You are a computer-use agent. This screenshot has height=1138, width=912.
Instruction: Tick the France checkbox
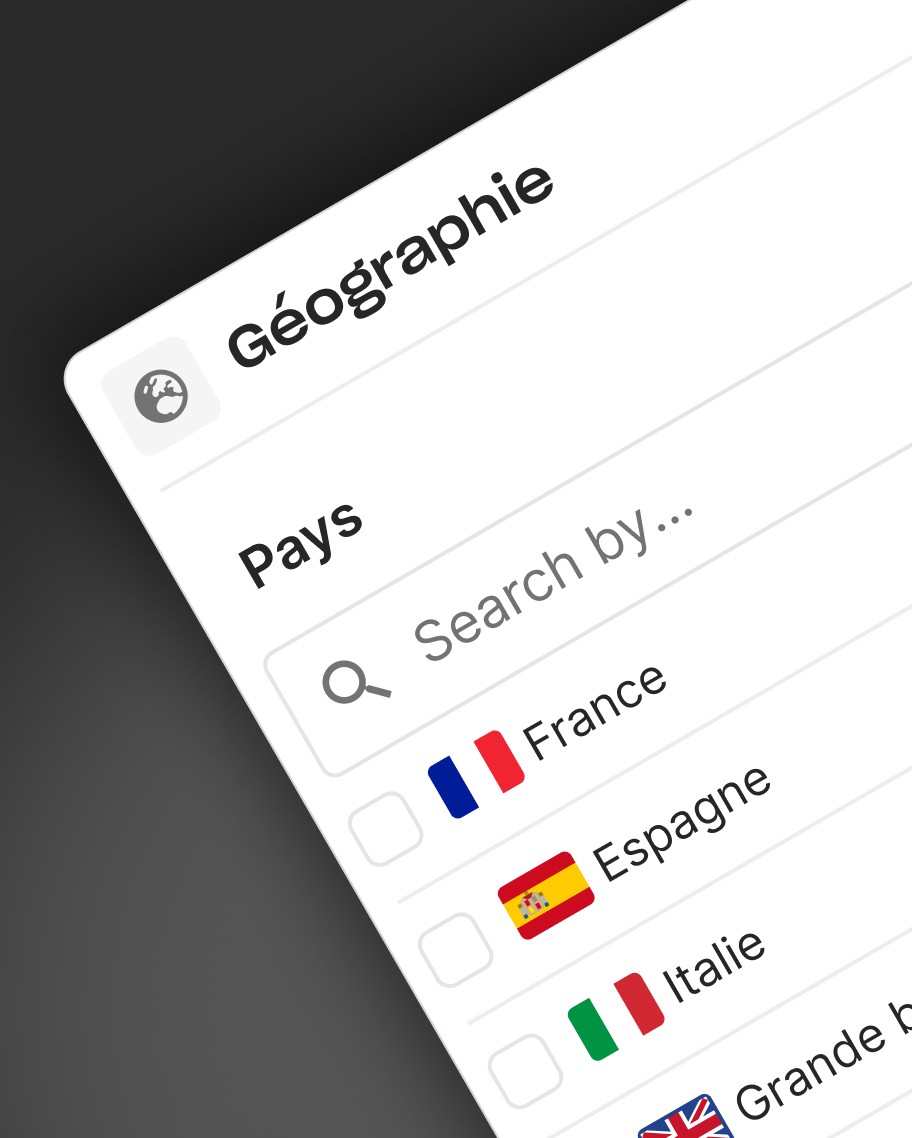pyautogui.click(x=385, y=829)
